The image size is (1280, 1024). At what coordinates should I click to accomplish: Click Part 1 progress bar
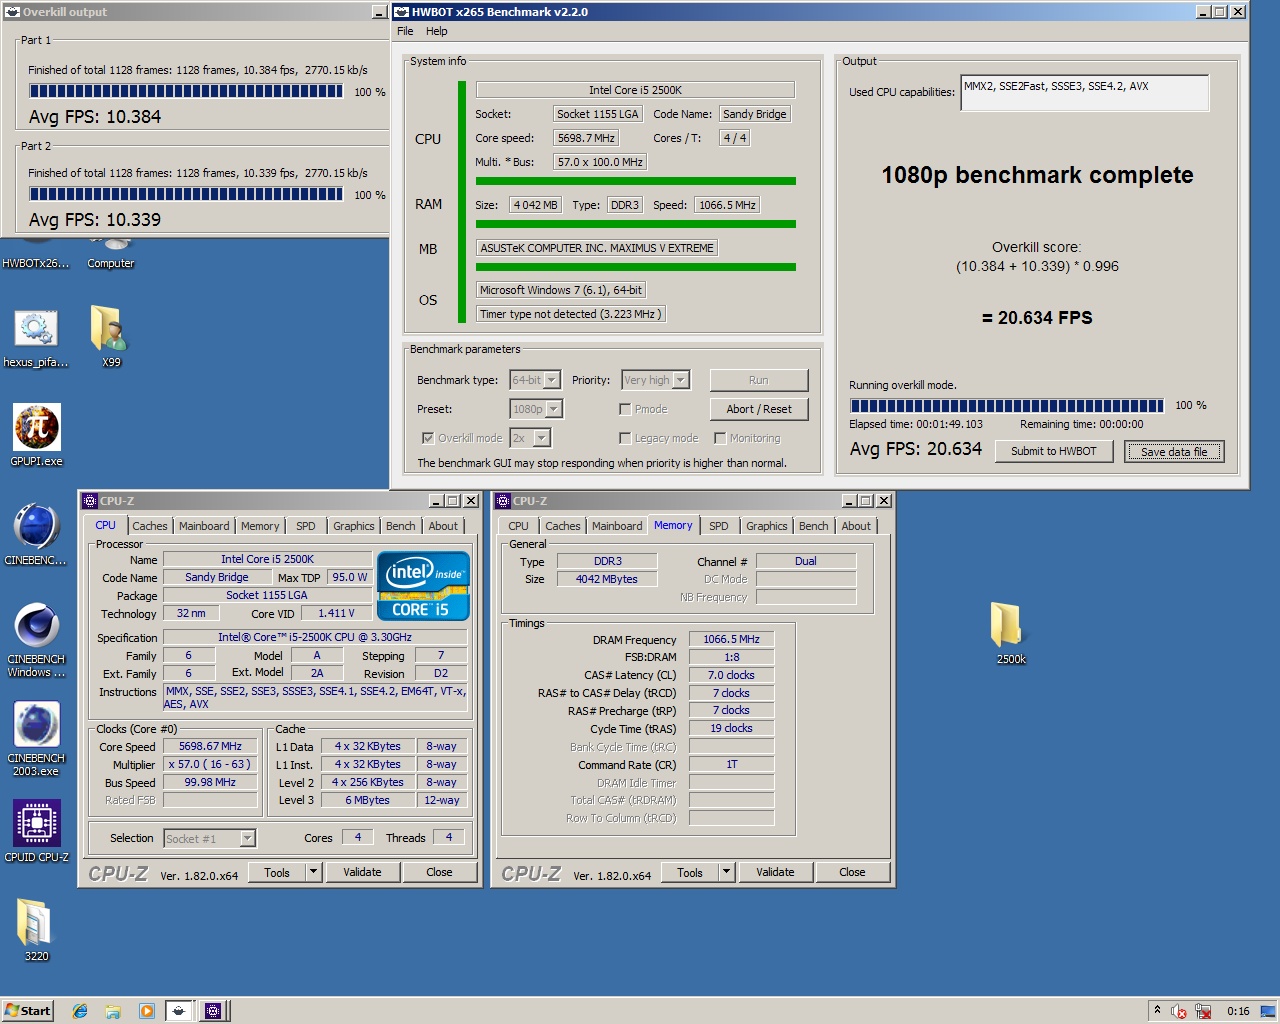185,91
